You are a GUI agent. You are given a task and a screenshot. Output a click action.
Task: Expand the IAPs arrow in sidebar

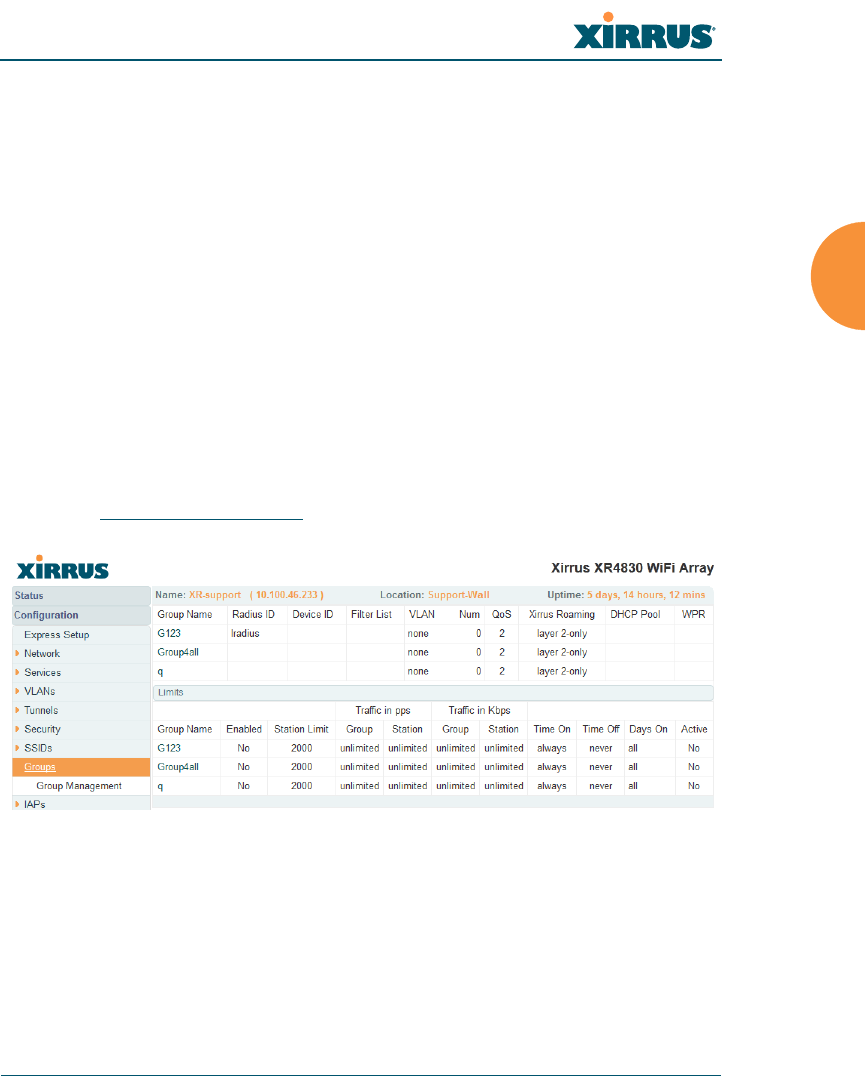point(17,804)
